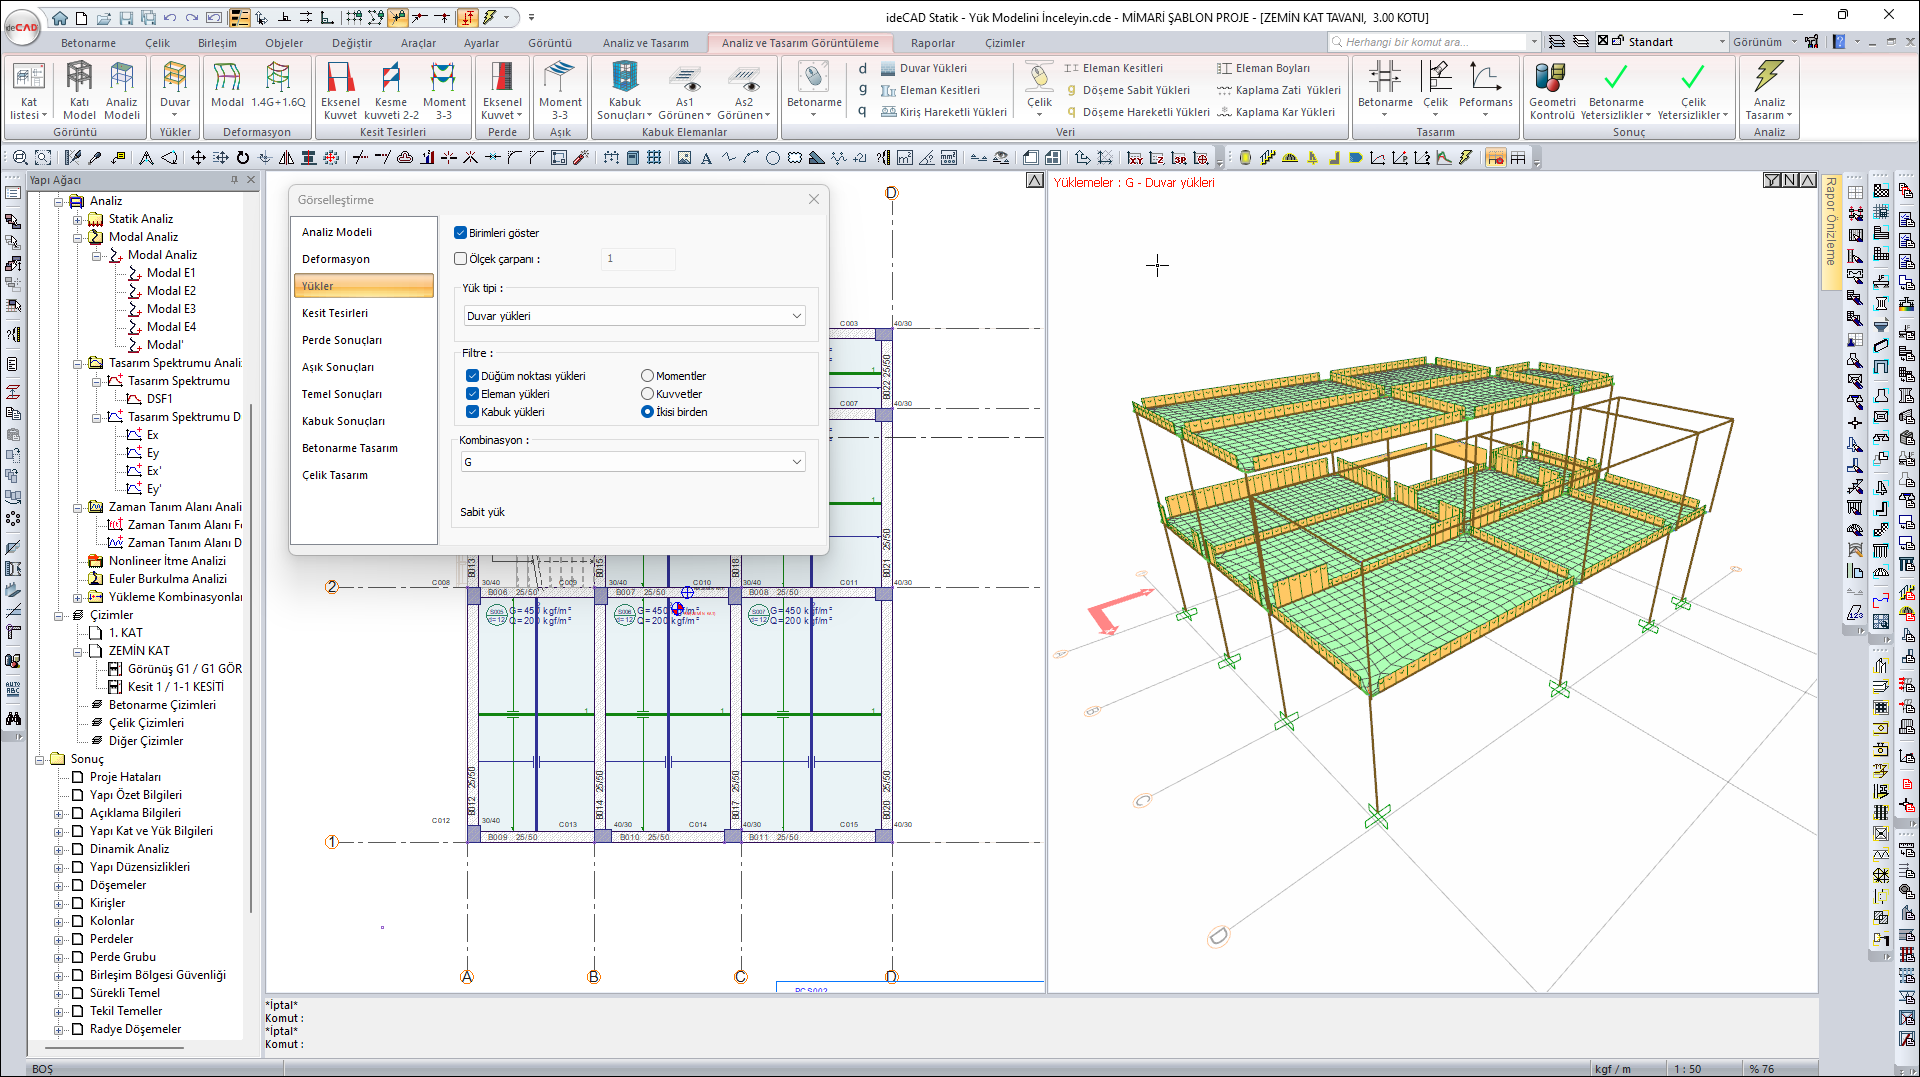
Task: Collapse the Modal Analiz tree node
Action: click(78, 237)
